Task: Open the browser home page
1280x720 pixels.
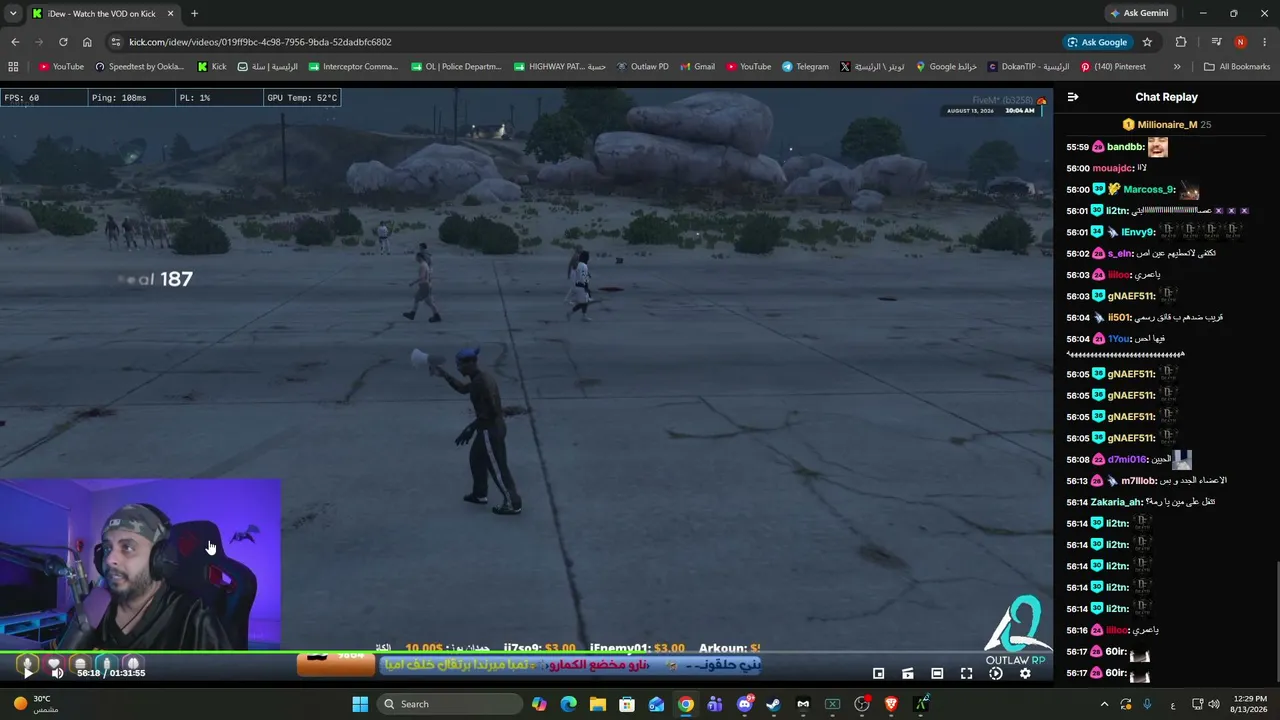Action: click(x=87, y=42)
